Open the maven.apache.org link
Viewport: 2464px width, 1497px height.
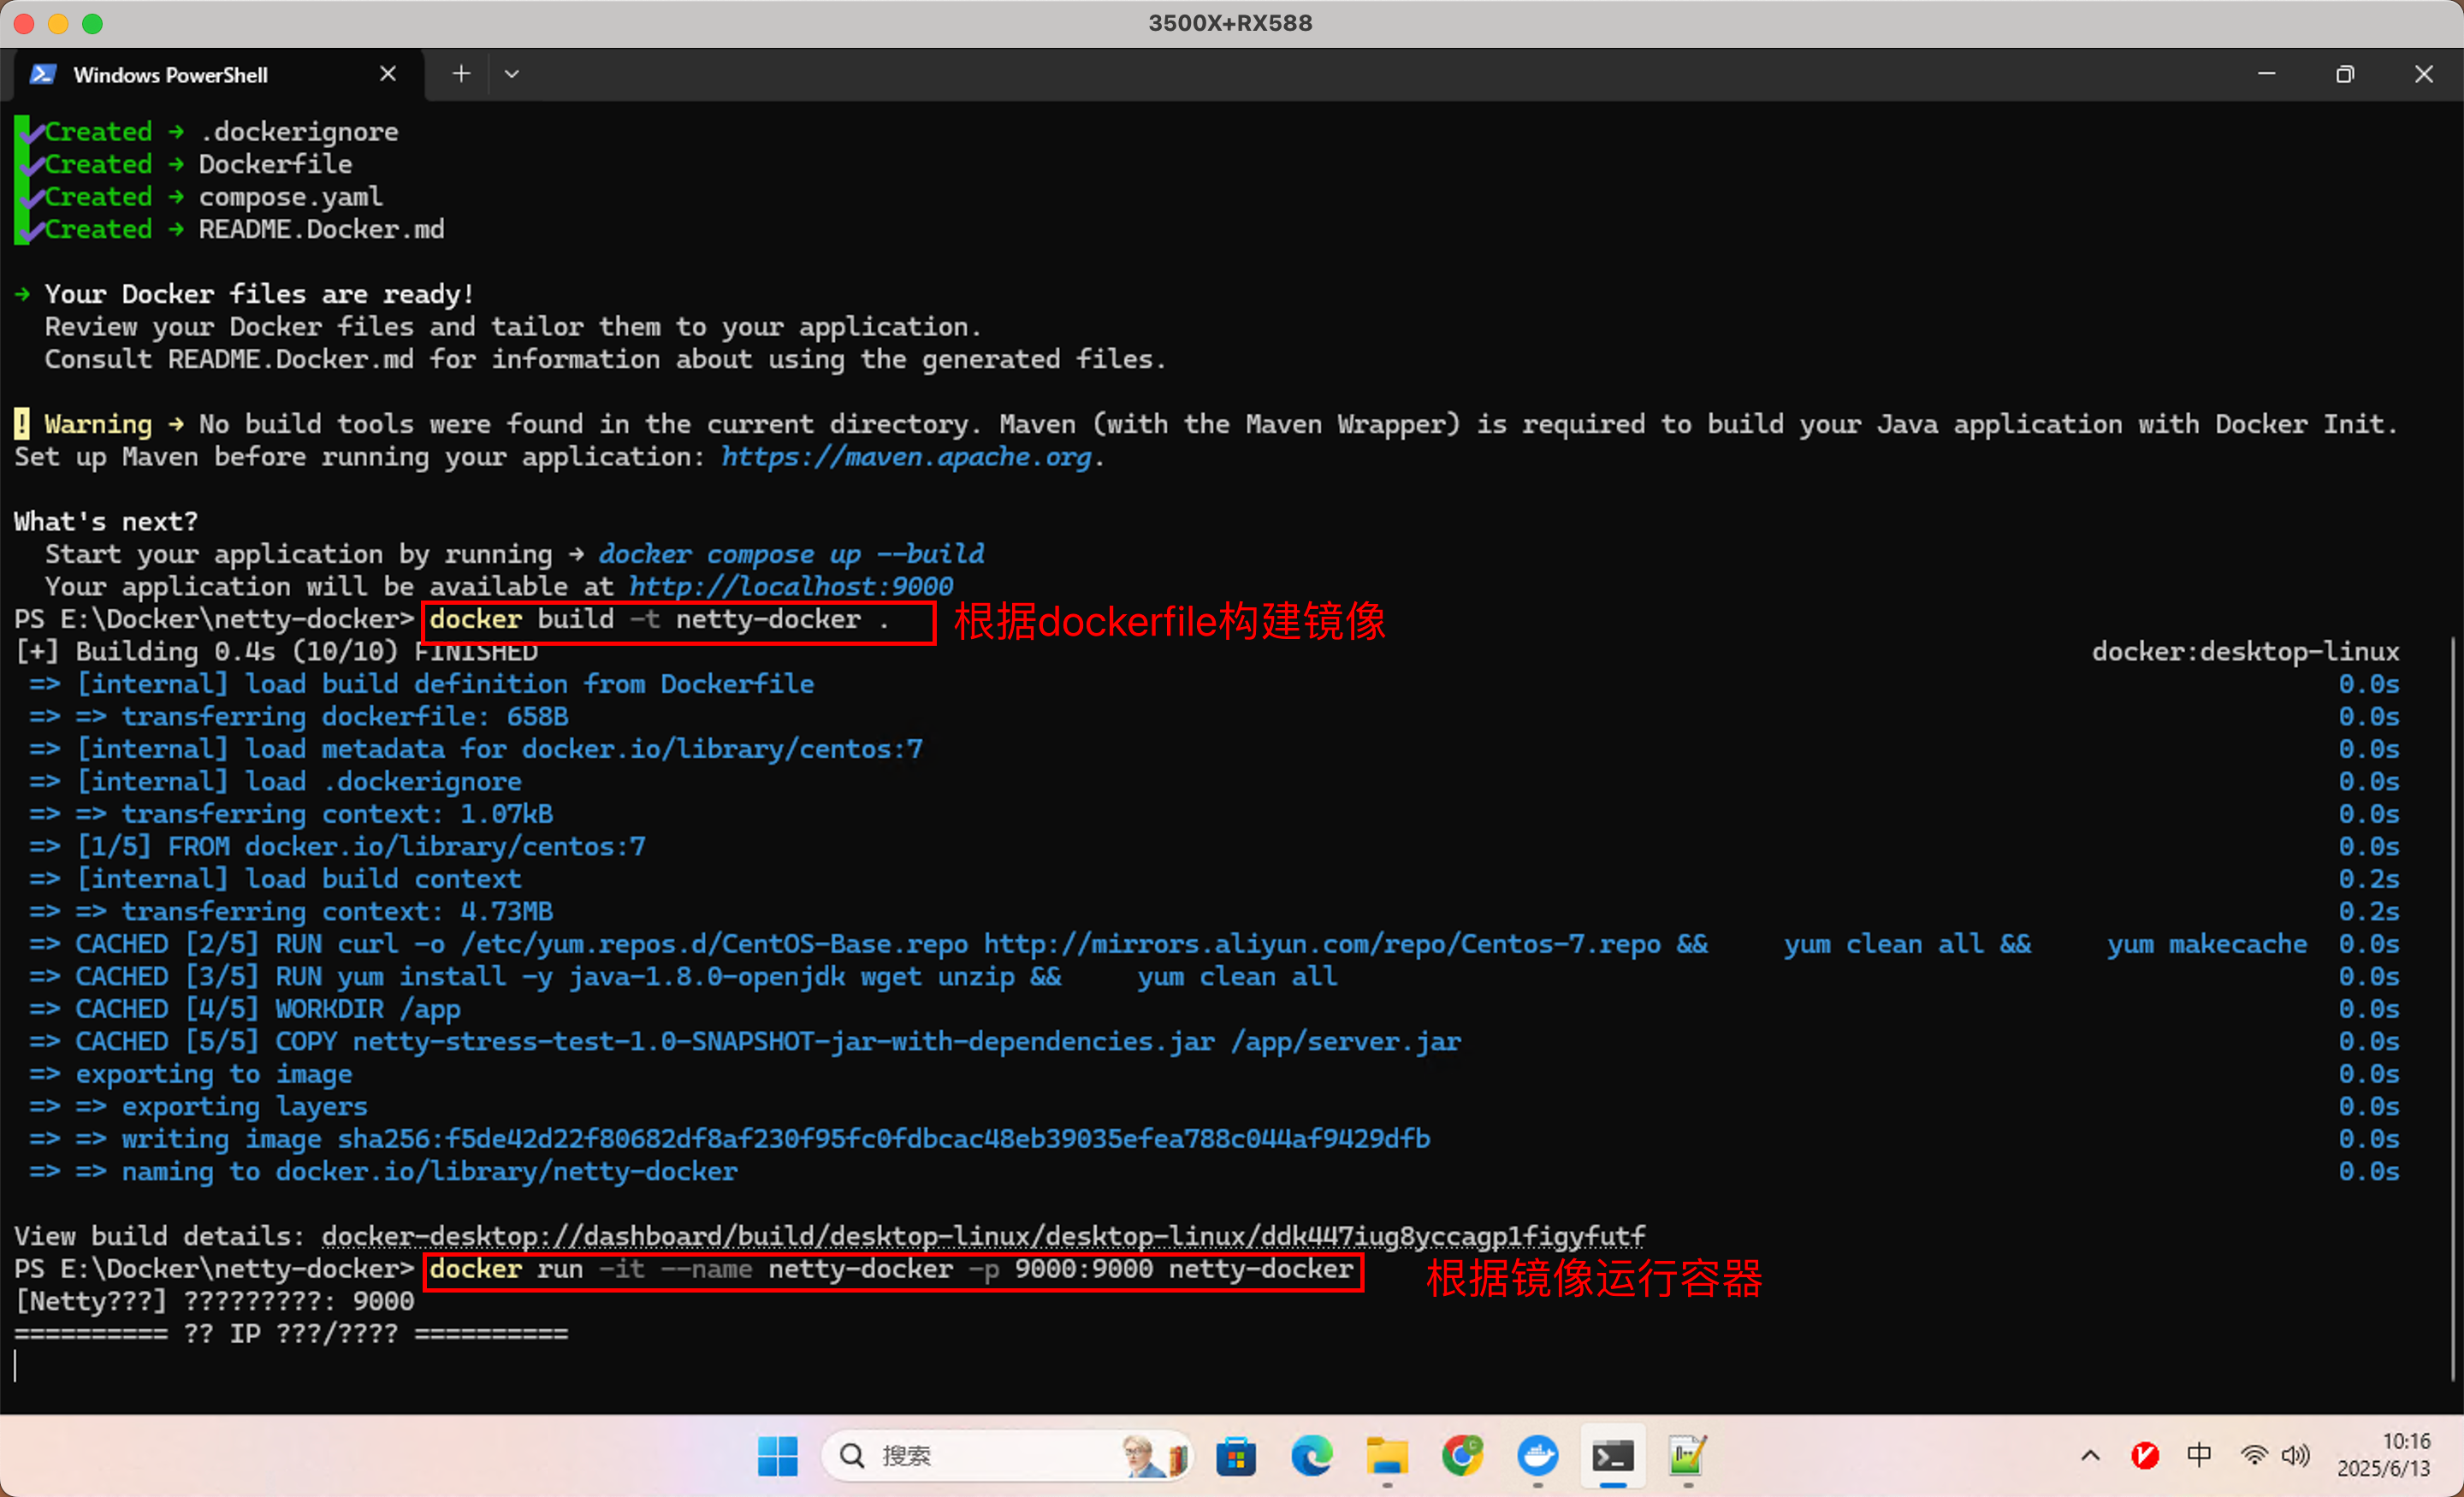point(906,457)
